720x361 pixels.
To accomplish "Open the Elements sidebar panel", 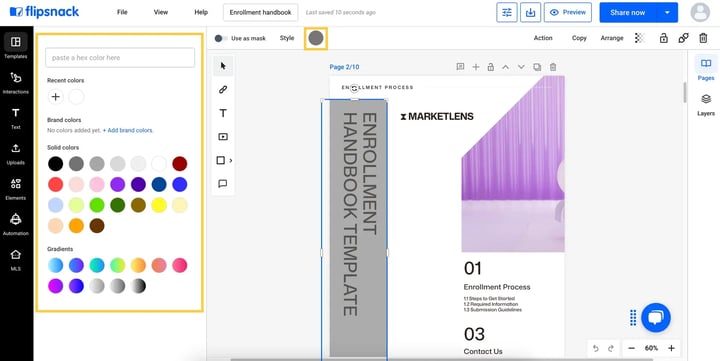I will pos(16,189).
